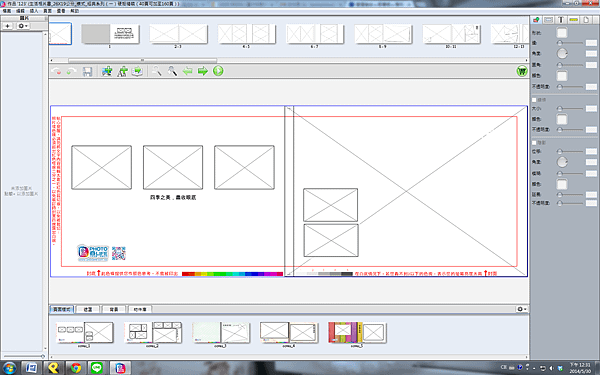Open the text properties tab with T icon
The width and height of the screenshot is (600, 375).
561,20
